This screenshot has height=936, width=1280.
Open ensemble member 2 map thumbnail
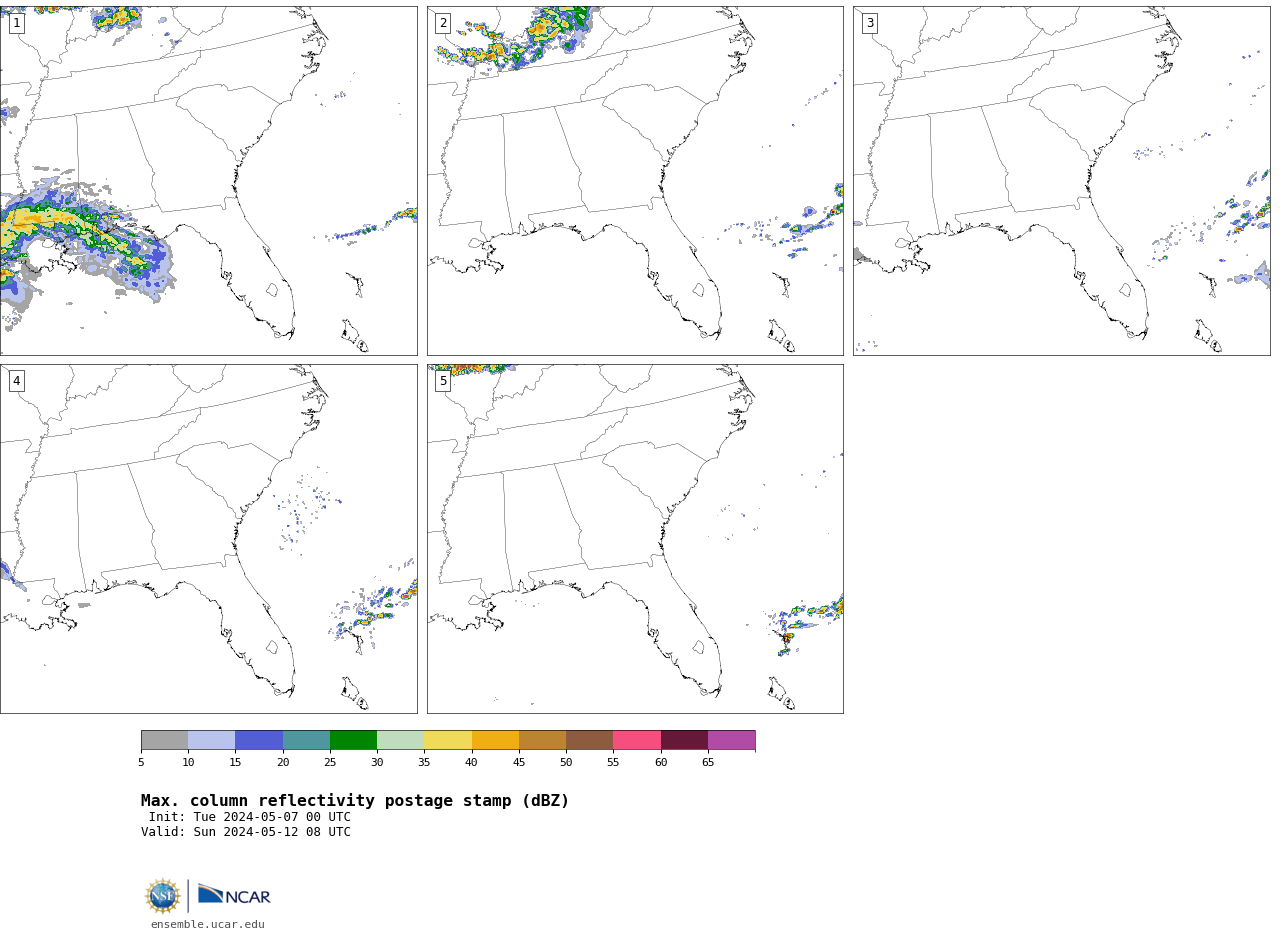pyautogui.click(x=635, y=181)
